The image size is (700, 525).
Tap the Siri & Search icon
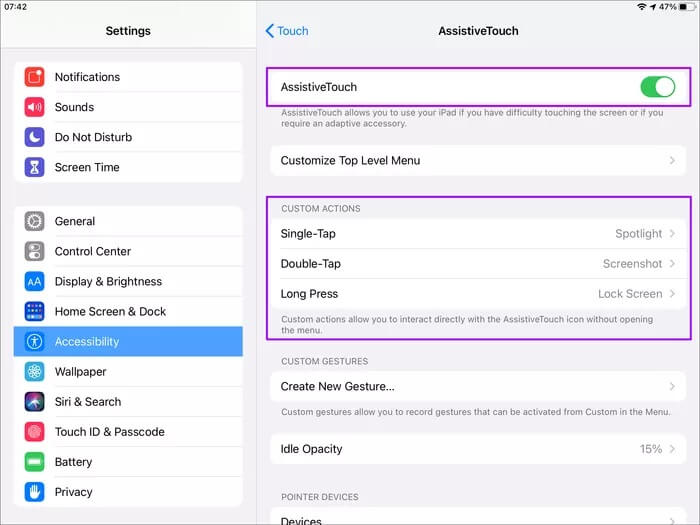click(x=35, y=402)
